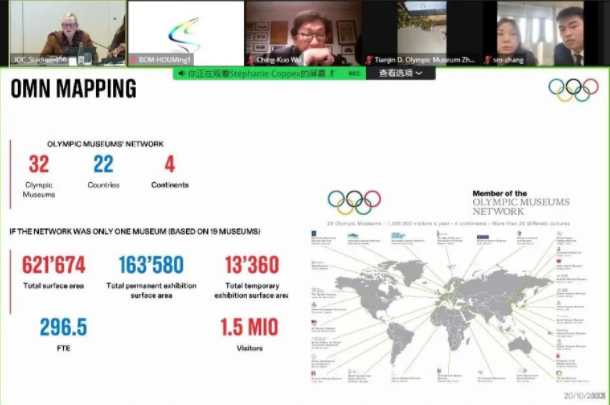Select the Tianjin D. Olympic Museum video tile

point(422,33)
